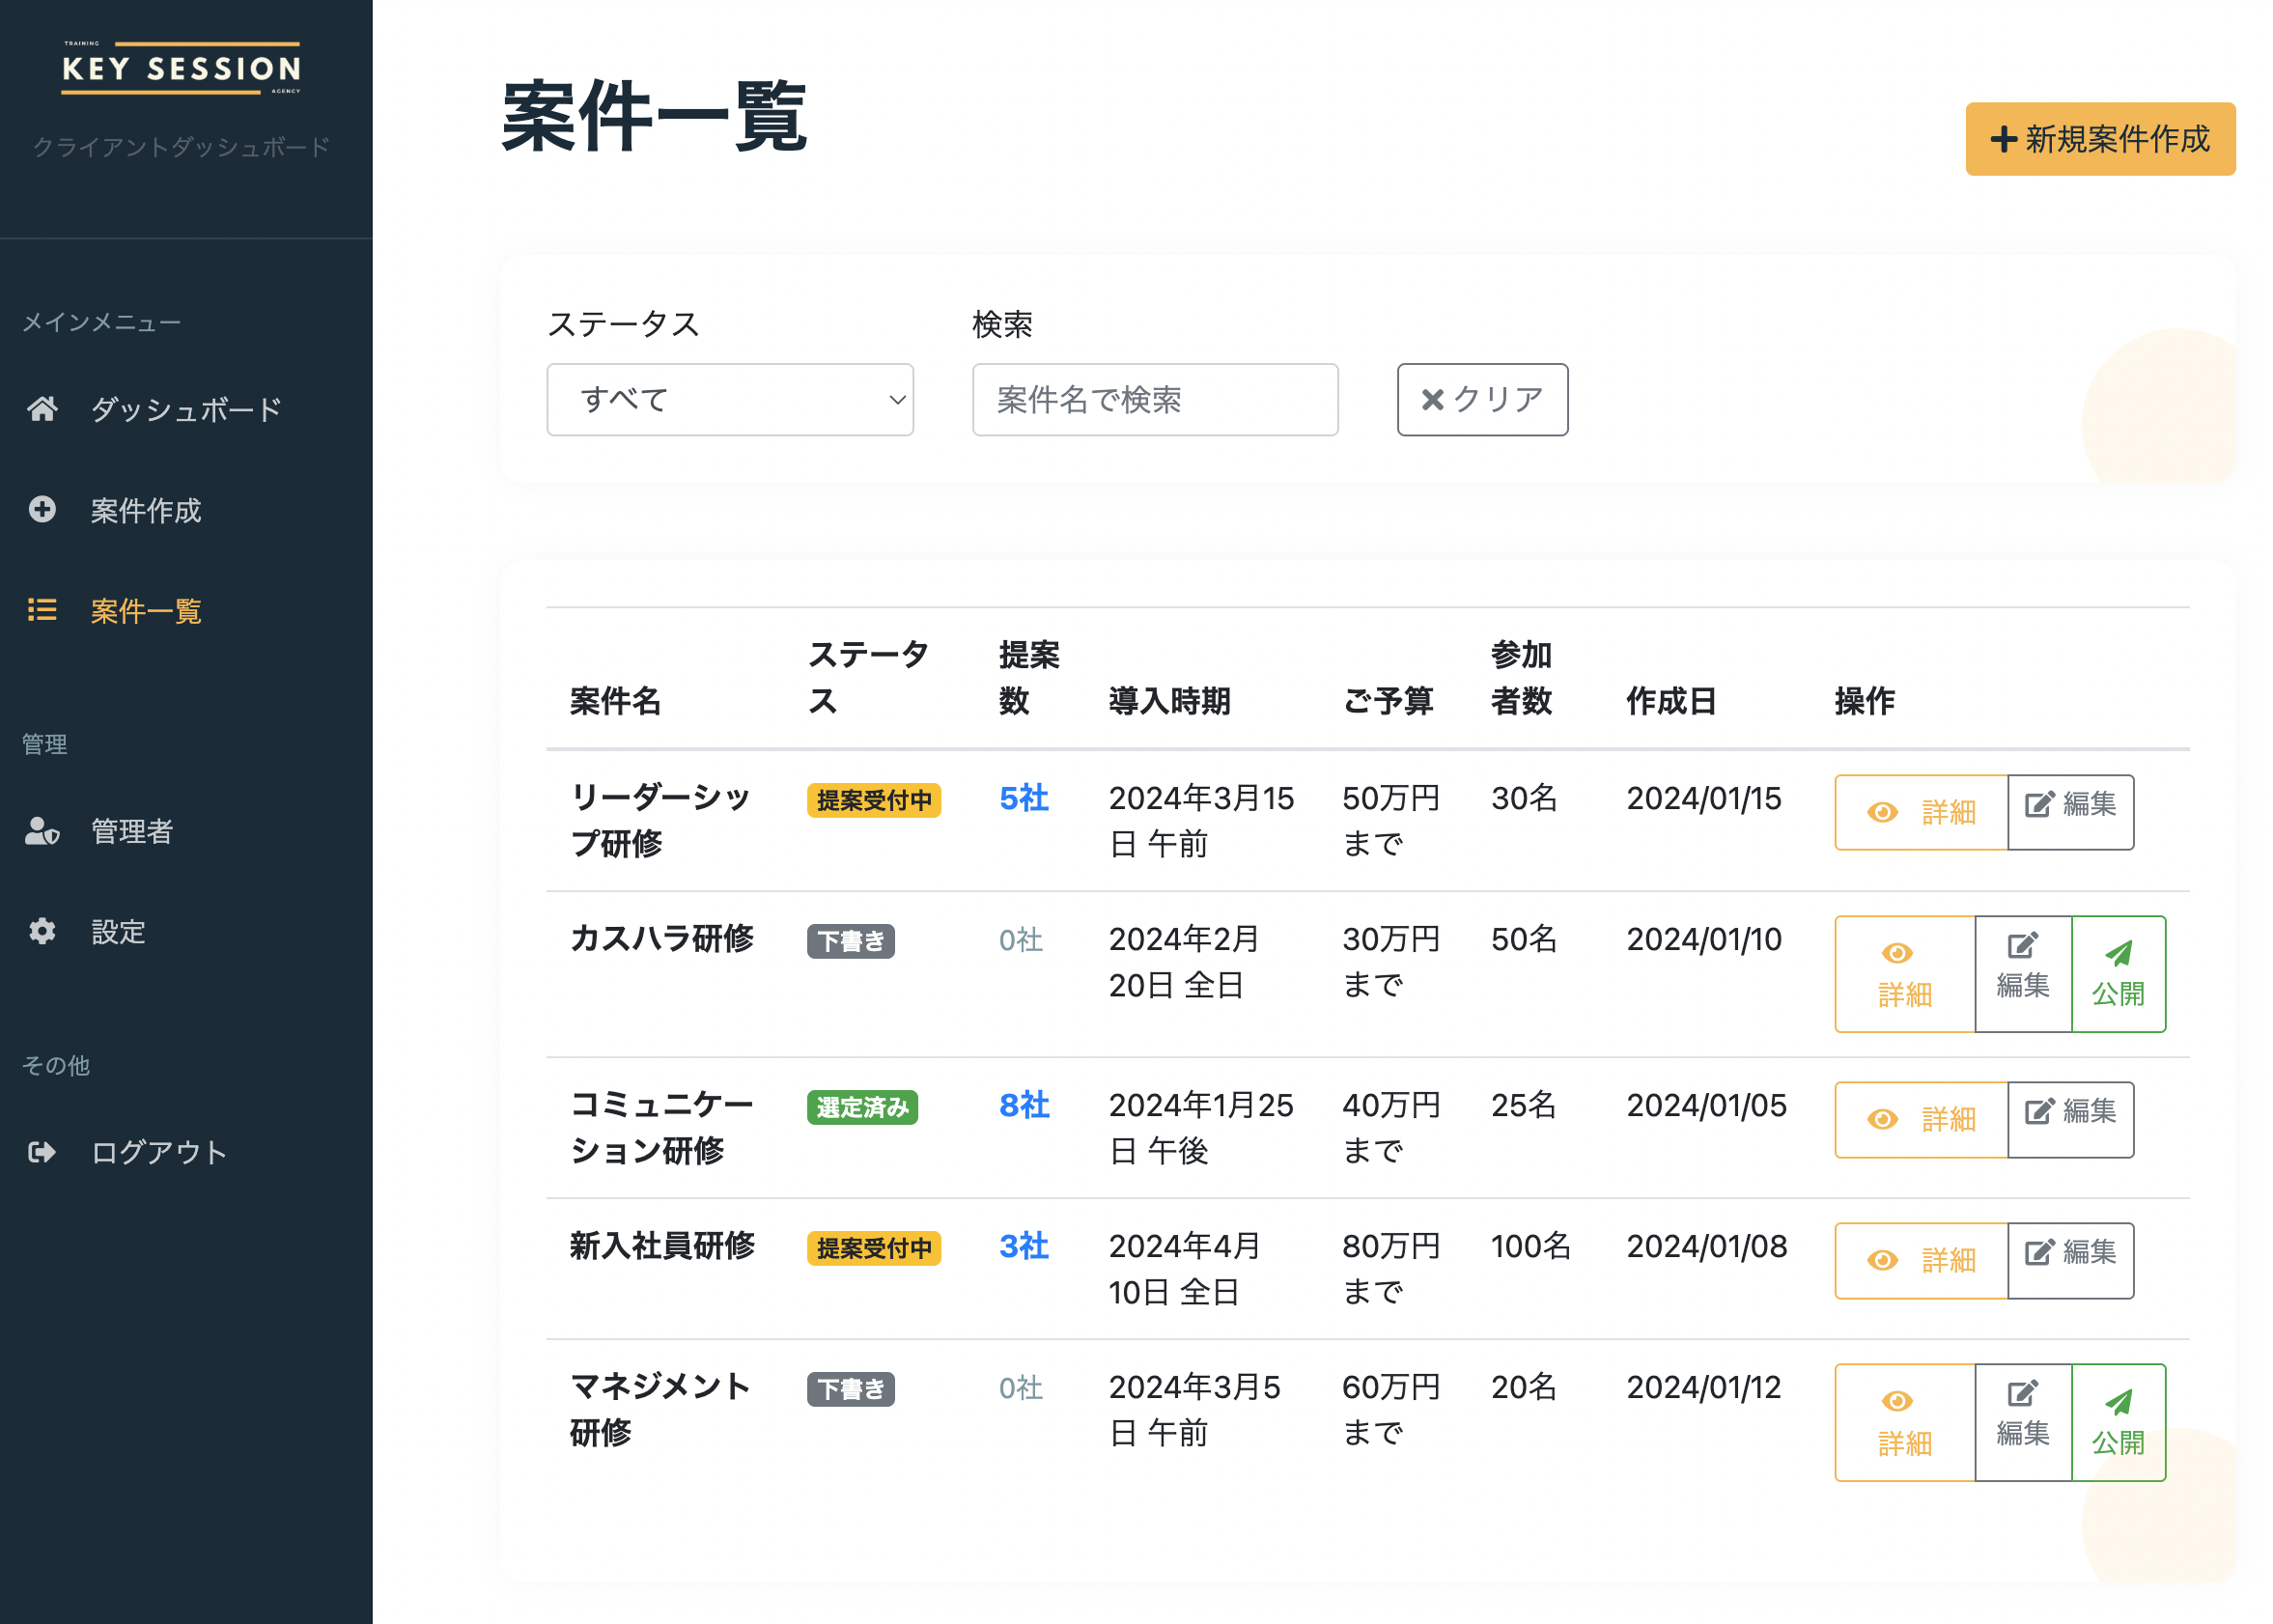This screenshot has width=2273, height=1624.
Task: View details of リーダーシップ研修 via eye icon
Action: (x=1882, y=813)
